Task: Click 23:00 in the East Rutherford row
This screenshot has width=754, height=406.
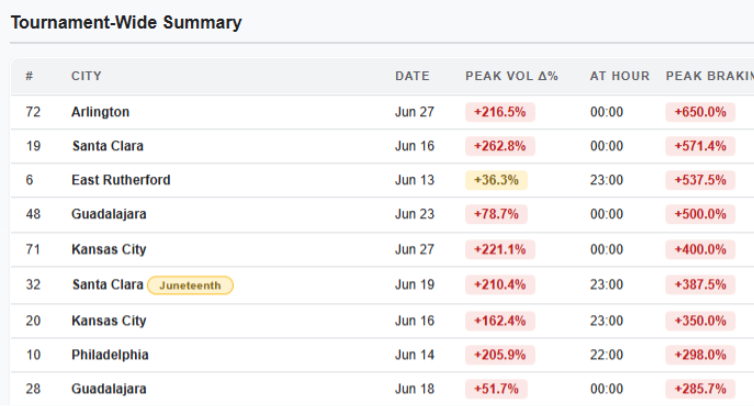Action: coord(606,180)
